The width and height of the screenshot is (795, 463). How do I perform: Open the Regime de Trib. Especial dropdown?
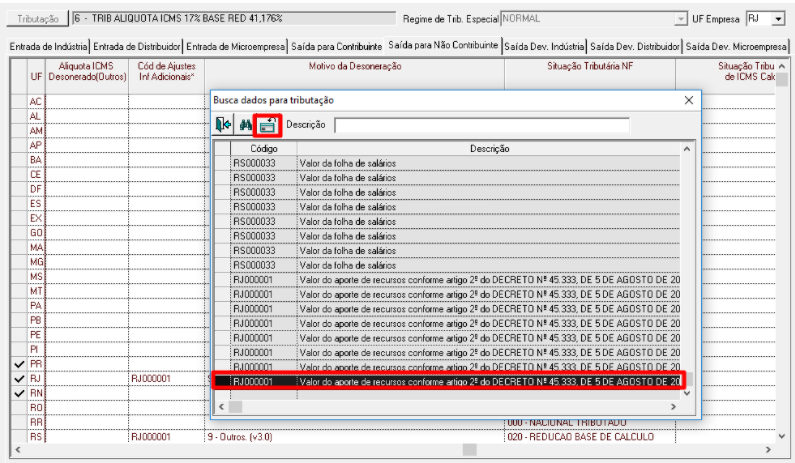pyautogui.click(x=680, y=19)
